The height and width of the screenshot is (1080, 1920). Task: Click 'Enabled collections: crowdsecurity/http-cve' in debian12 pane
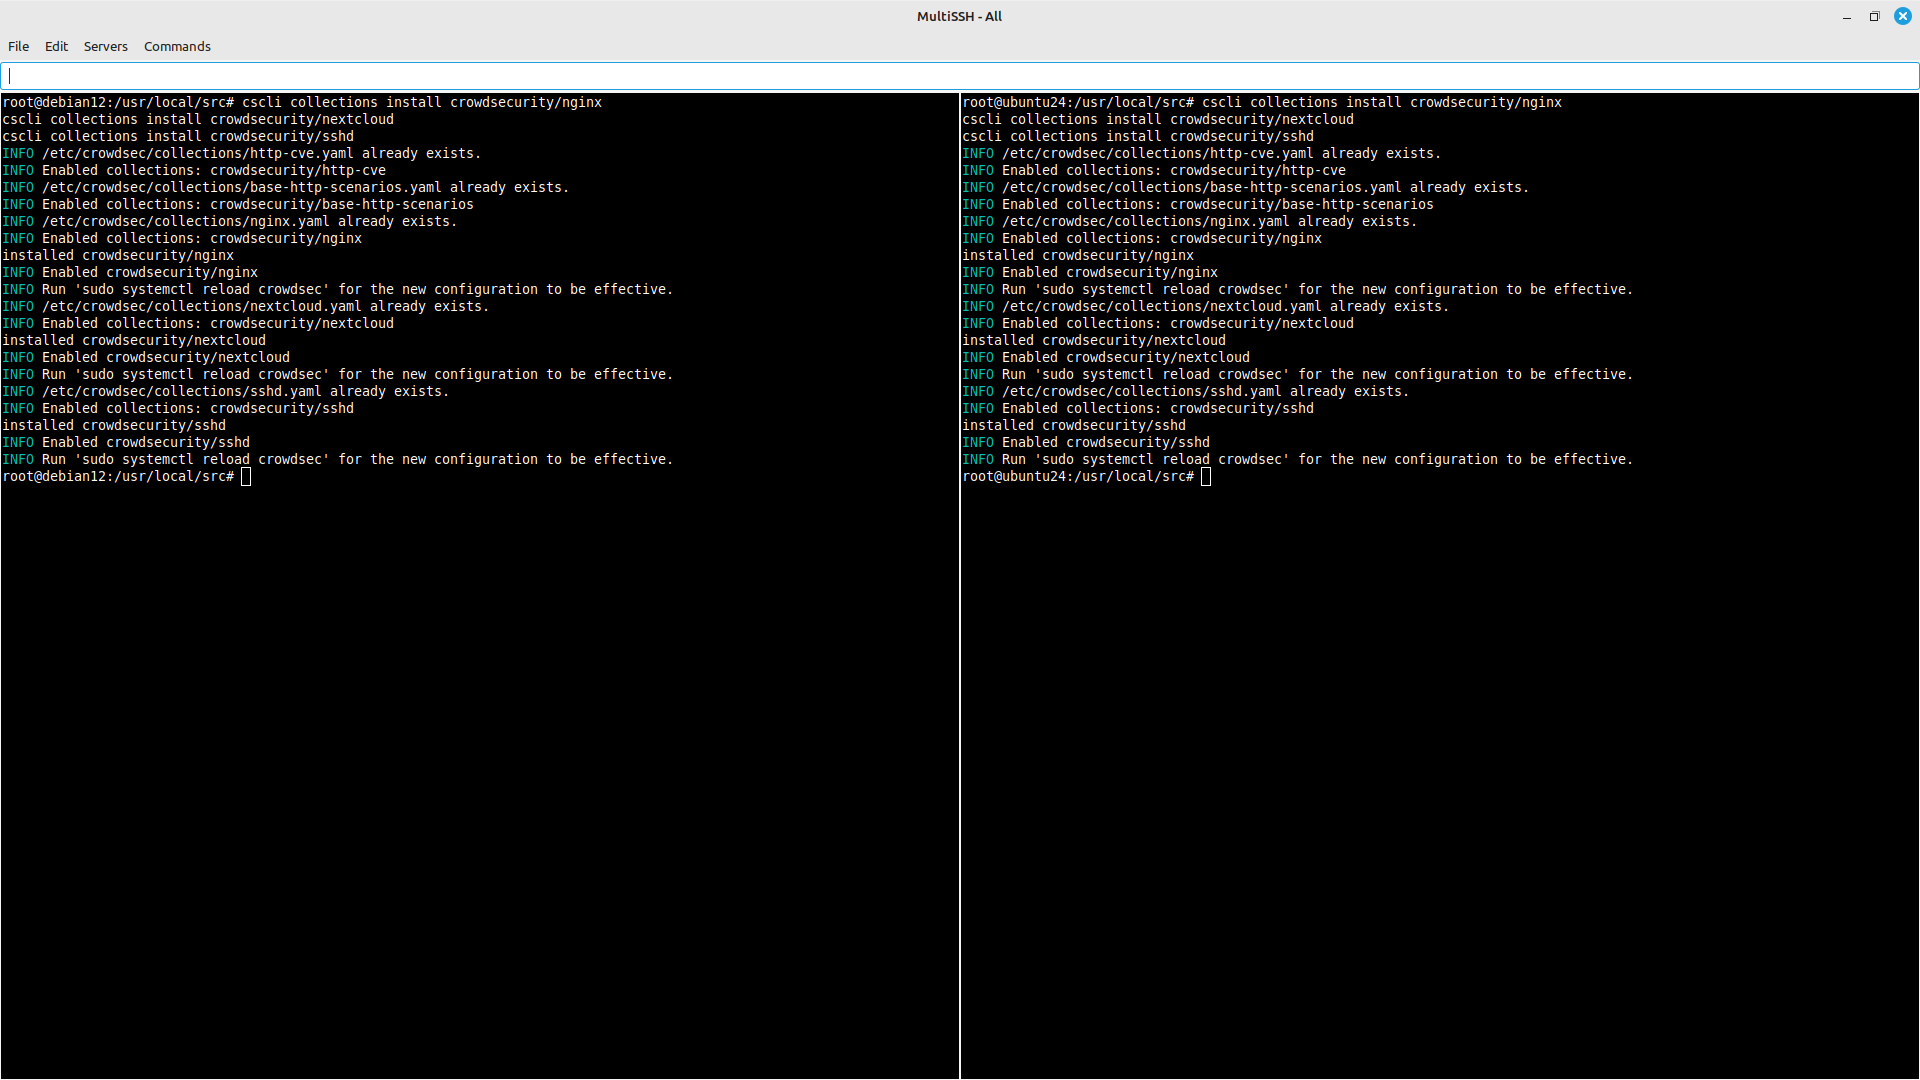(x=214, y=170)
